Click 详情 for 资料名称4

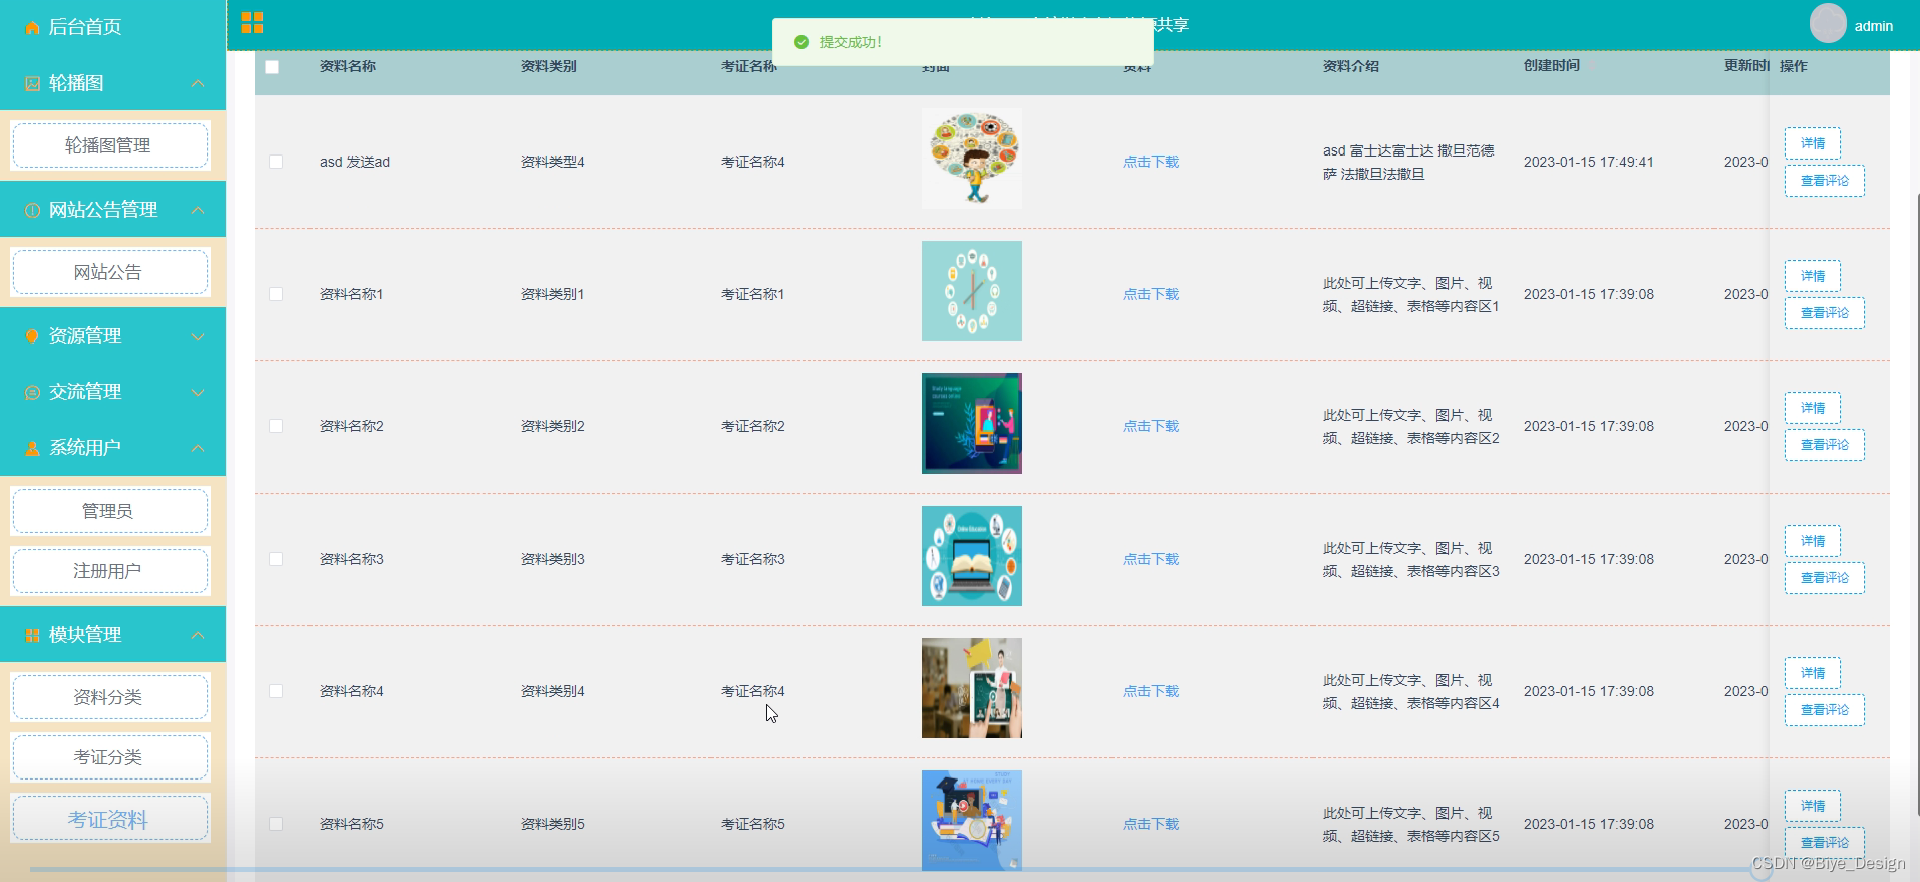click(x=1812, y=673)
